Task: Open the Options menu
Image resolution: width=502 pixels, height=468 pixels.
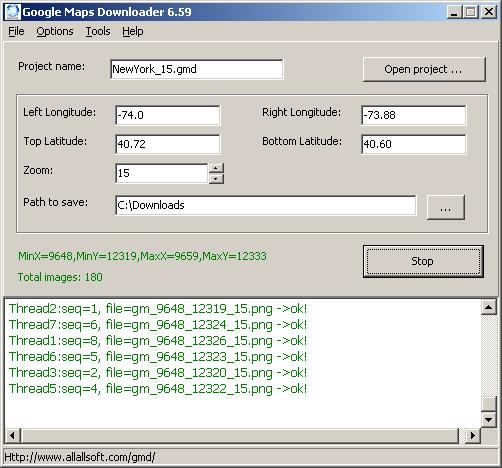Action: (x=55, y=31)
